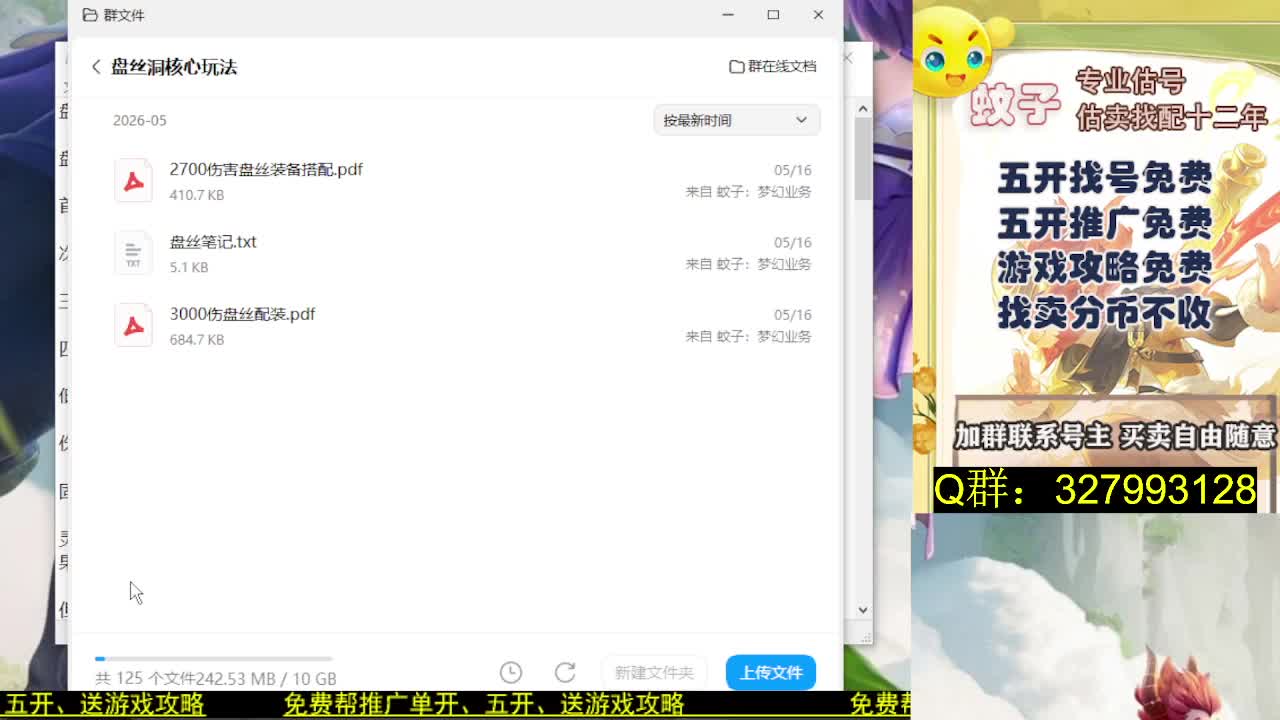Click the vertical scrollbar thumb of the file list
Viewport: 1280px width, 720px height.
[863, 158]
